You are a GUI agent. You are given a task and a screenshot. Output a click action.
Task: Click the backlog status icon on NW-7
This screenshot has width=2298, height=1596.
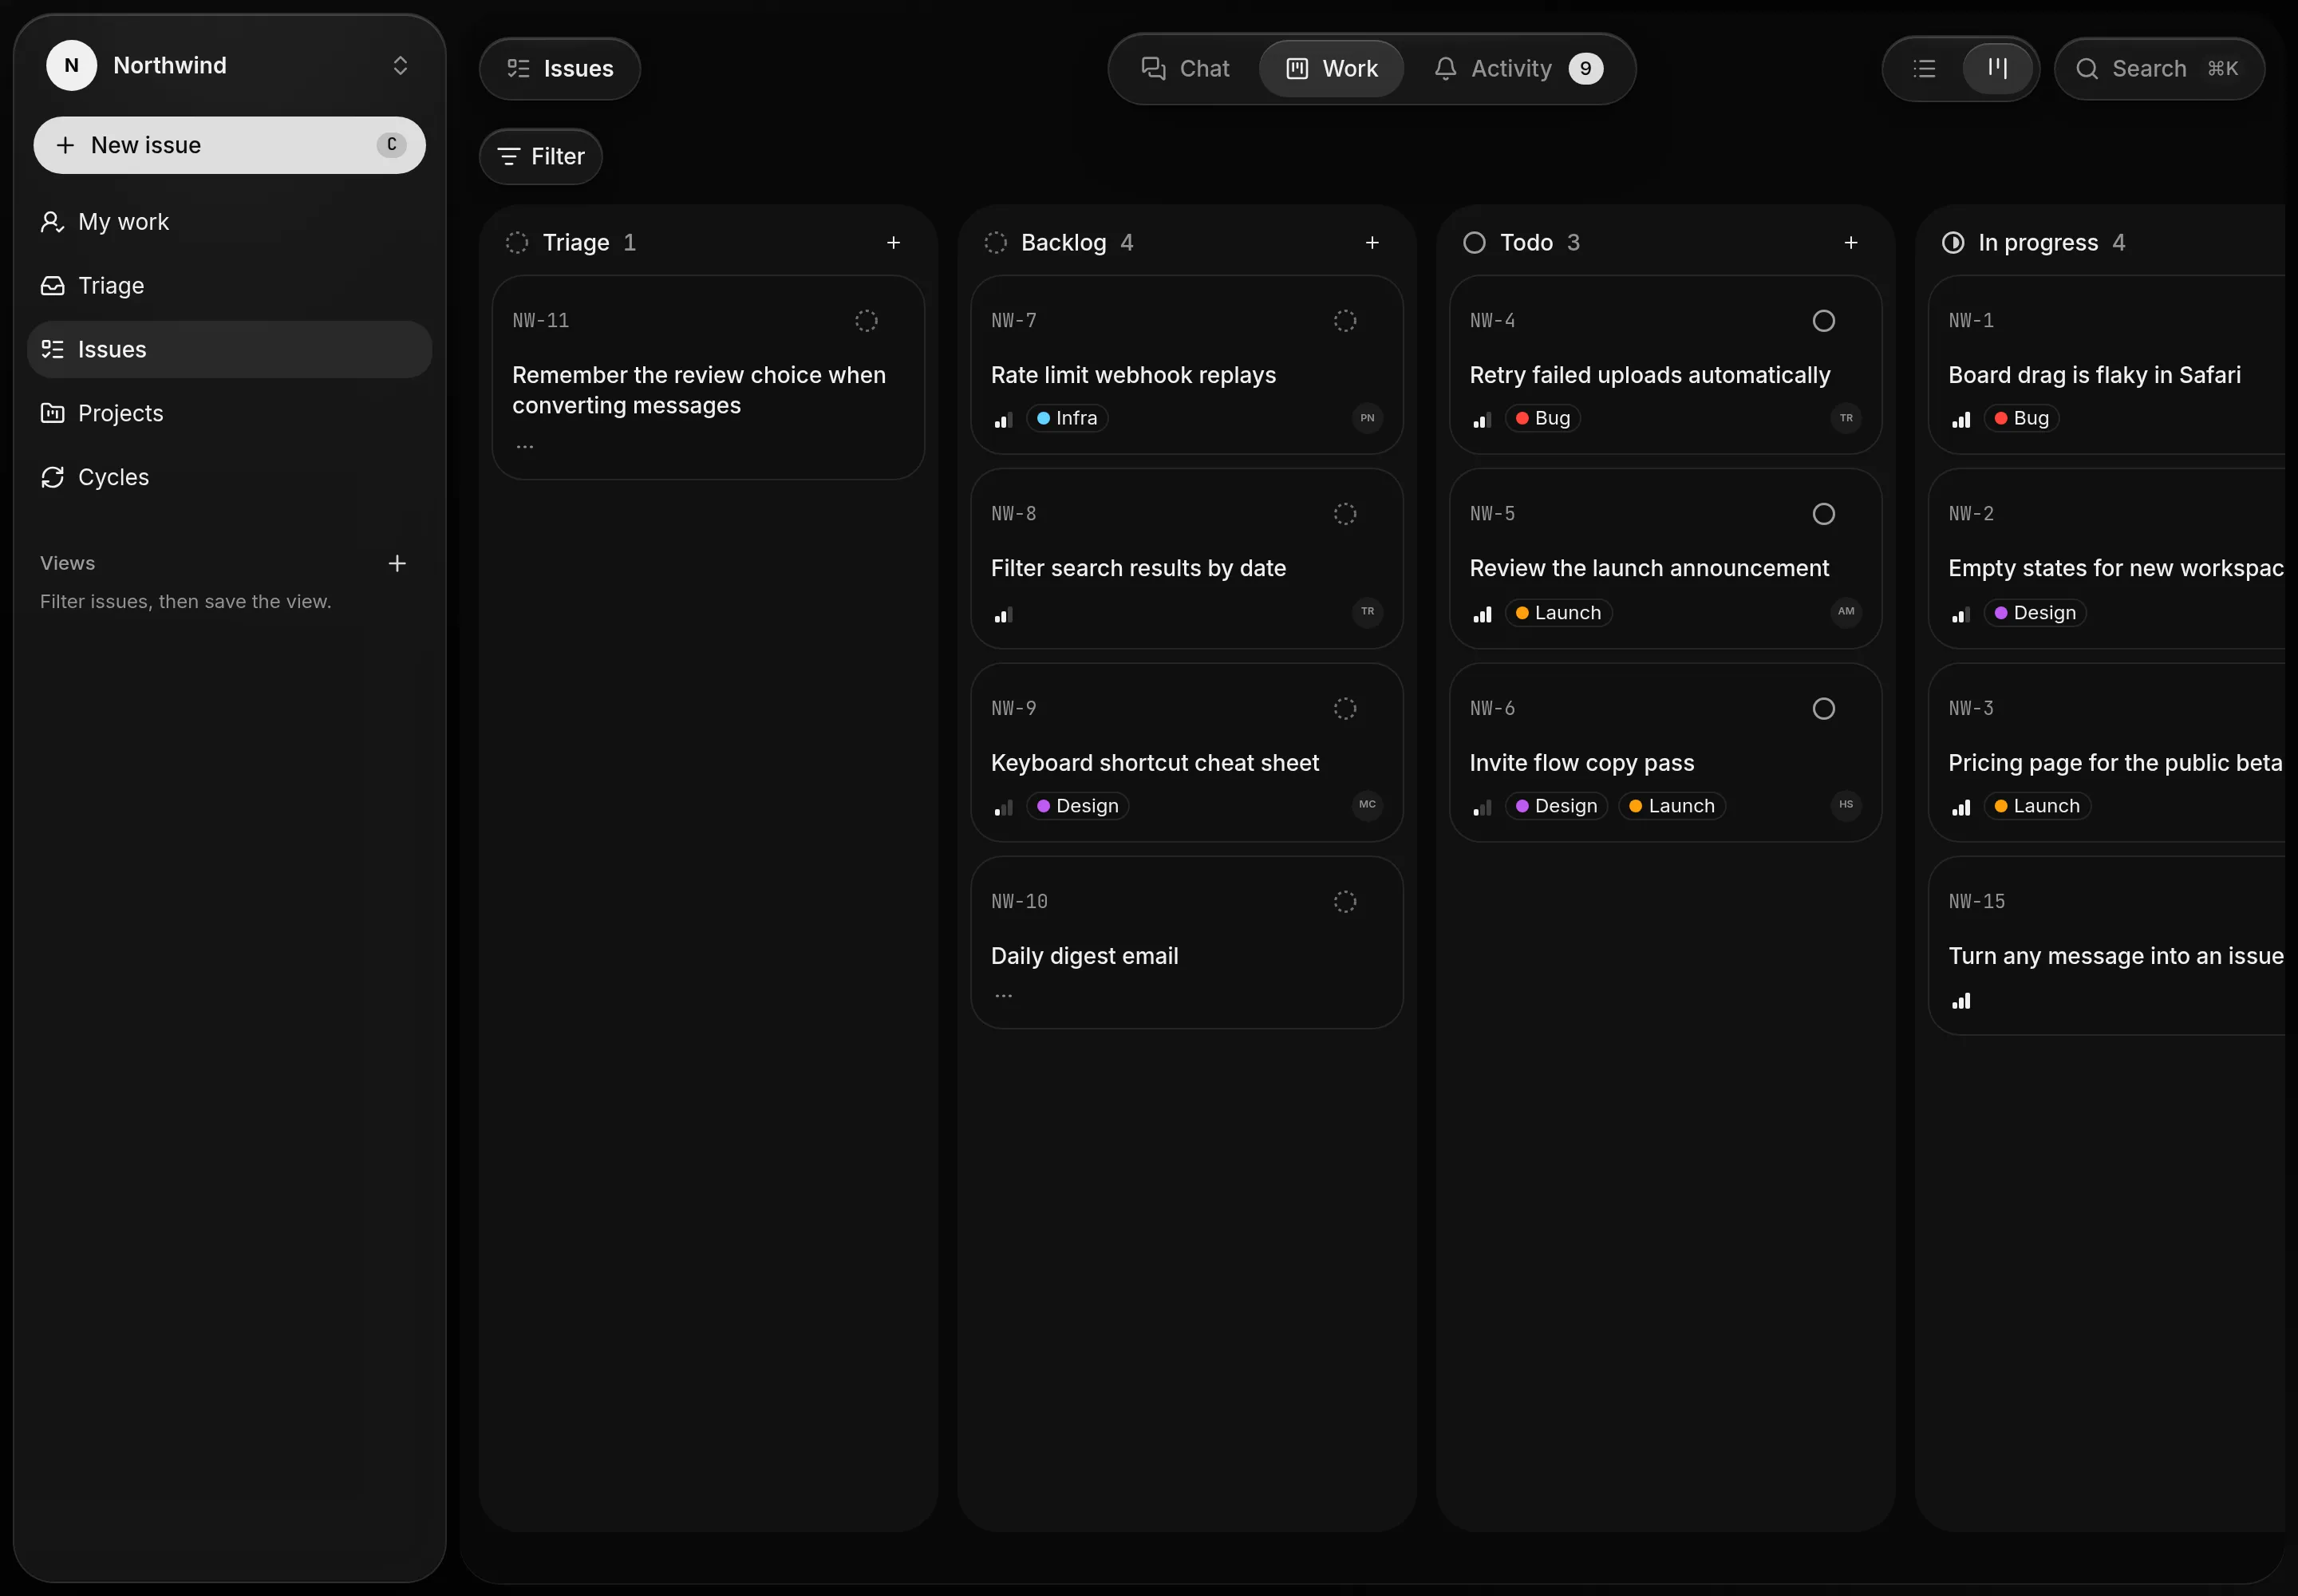coord(1345,320)
